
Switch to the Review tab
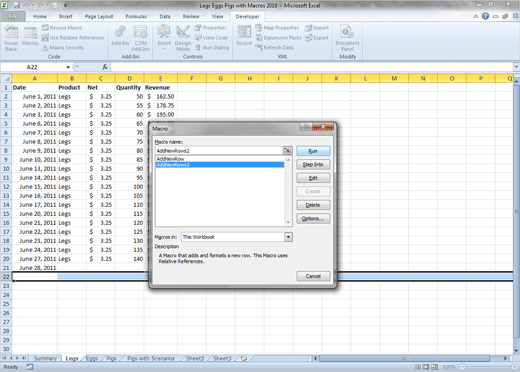coord(191,16)
